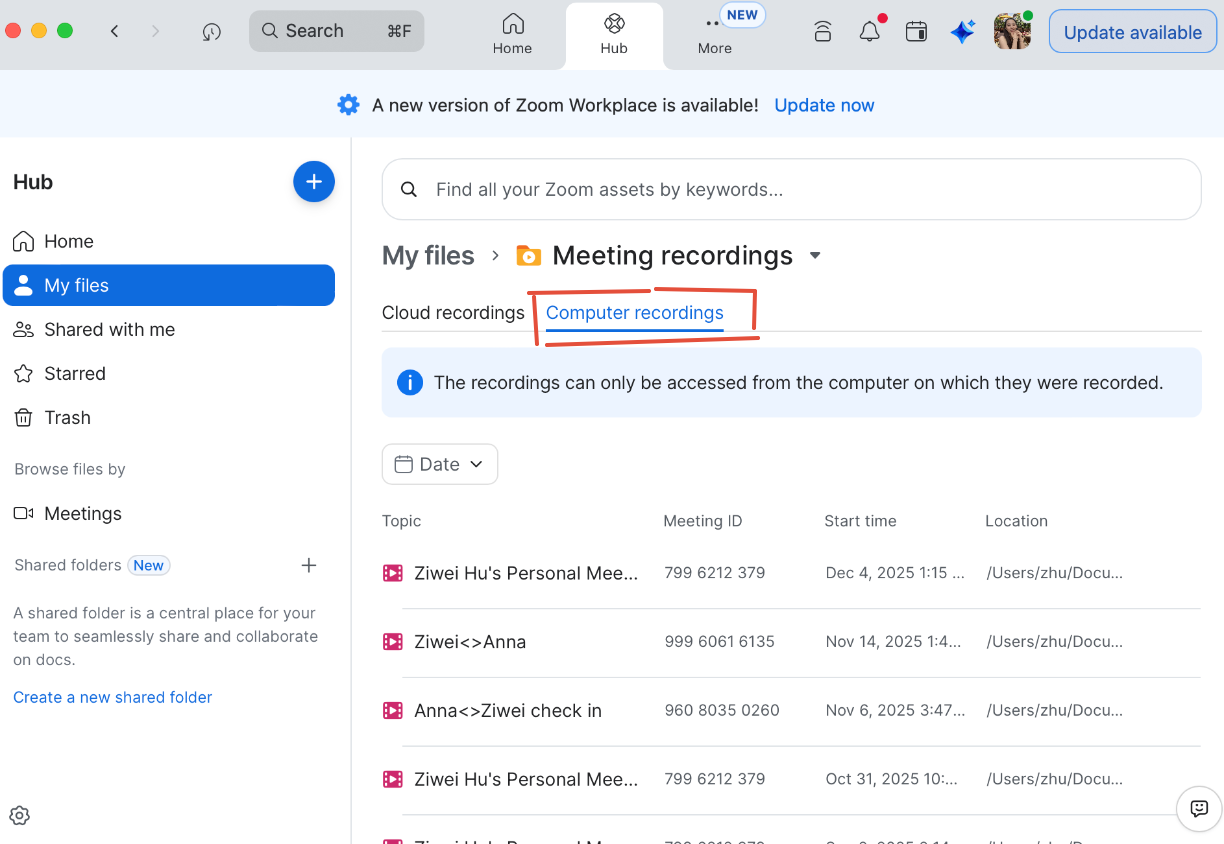This screenshot has width=1224, height=844.
Task: Open the Ziwei<>Anna recording
Action: click(x=470, y=642)
